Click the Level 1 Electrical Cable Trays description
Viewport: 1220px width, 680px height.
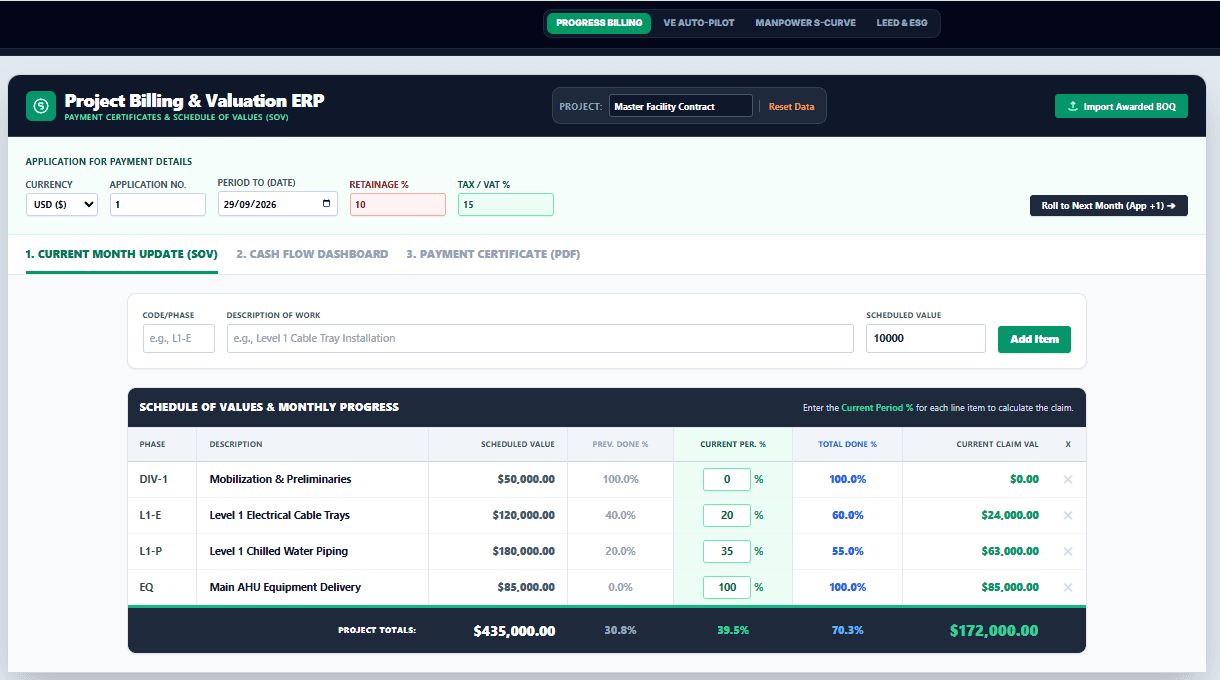(279, 515)
